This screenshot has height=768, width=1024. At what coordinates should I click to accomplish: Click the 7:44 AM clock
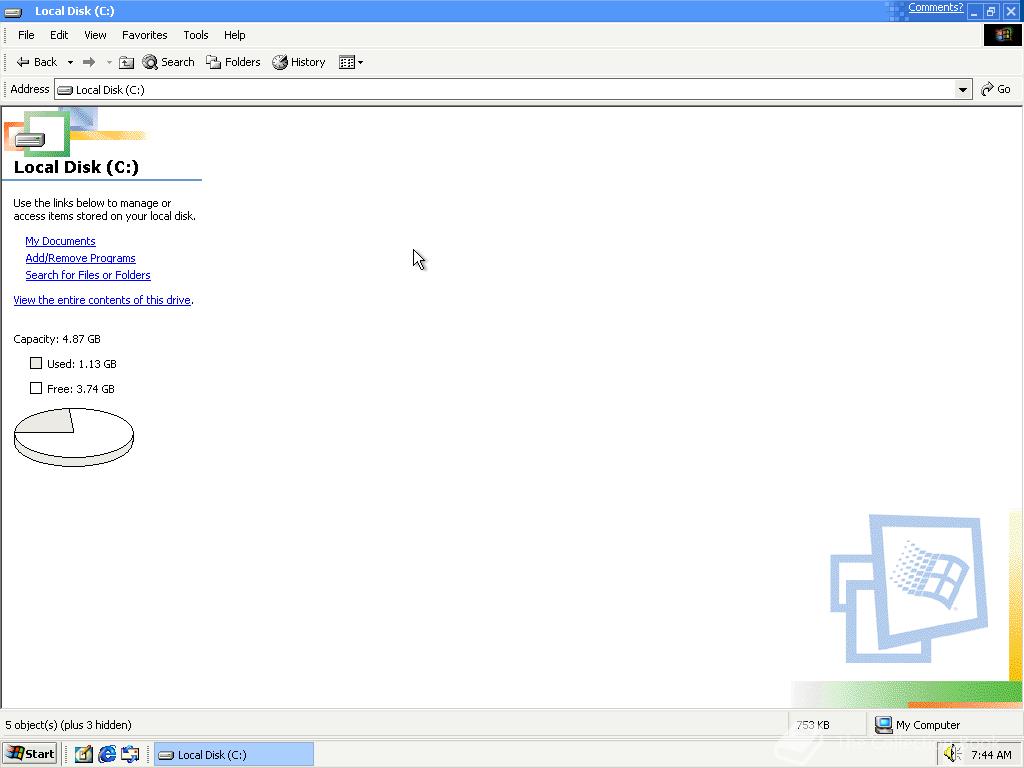point(991,755)
